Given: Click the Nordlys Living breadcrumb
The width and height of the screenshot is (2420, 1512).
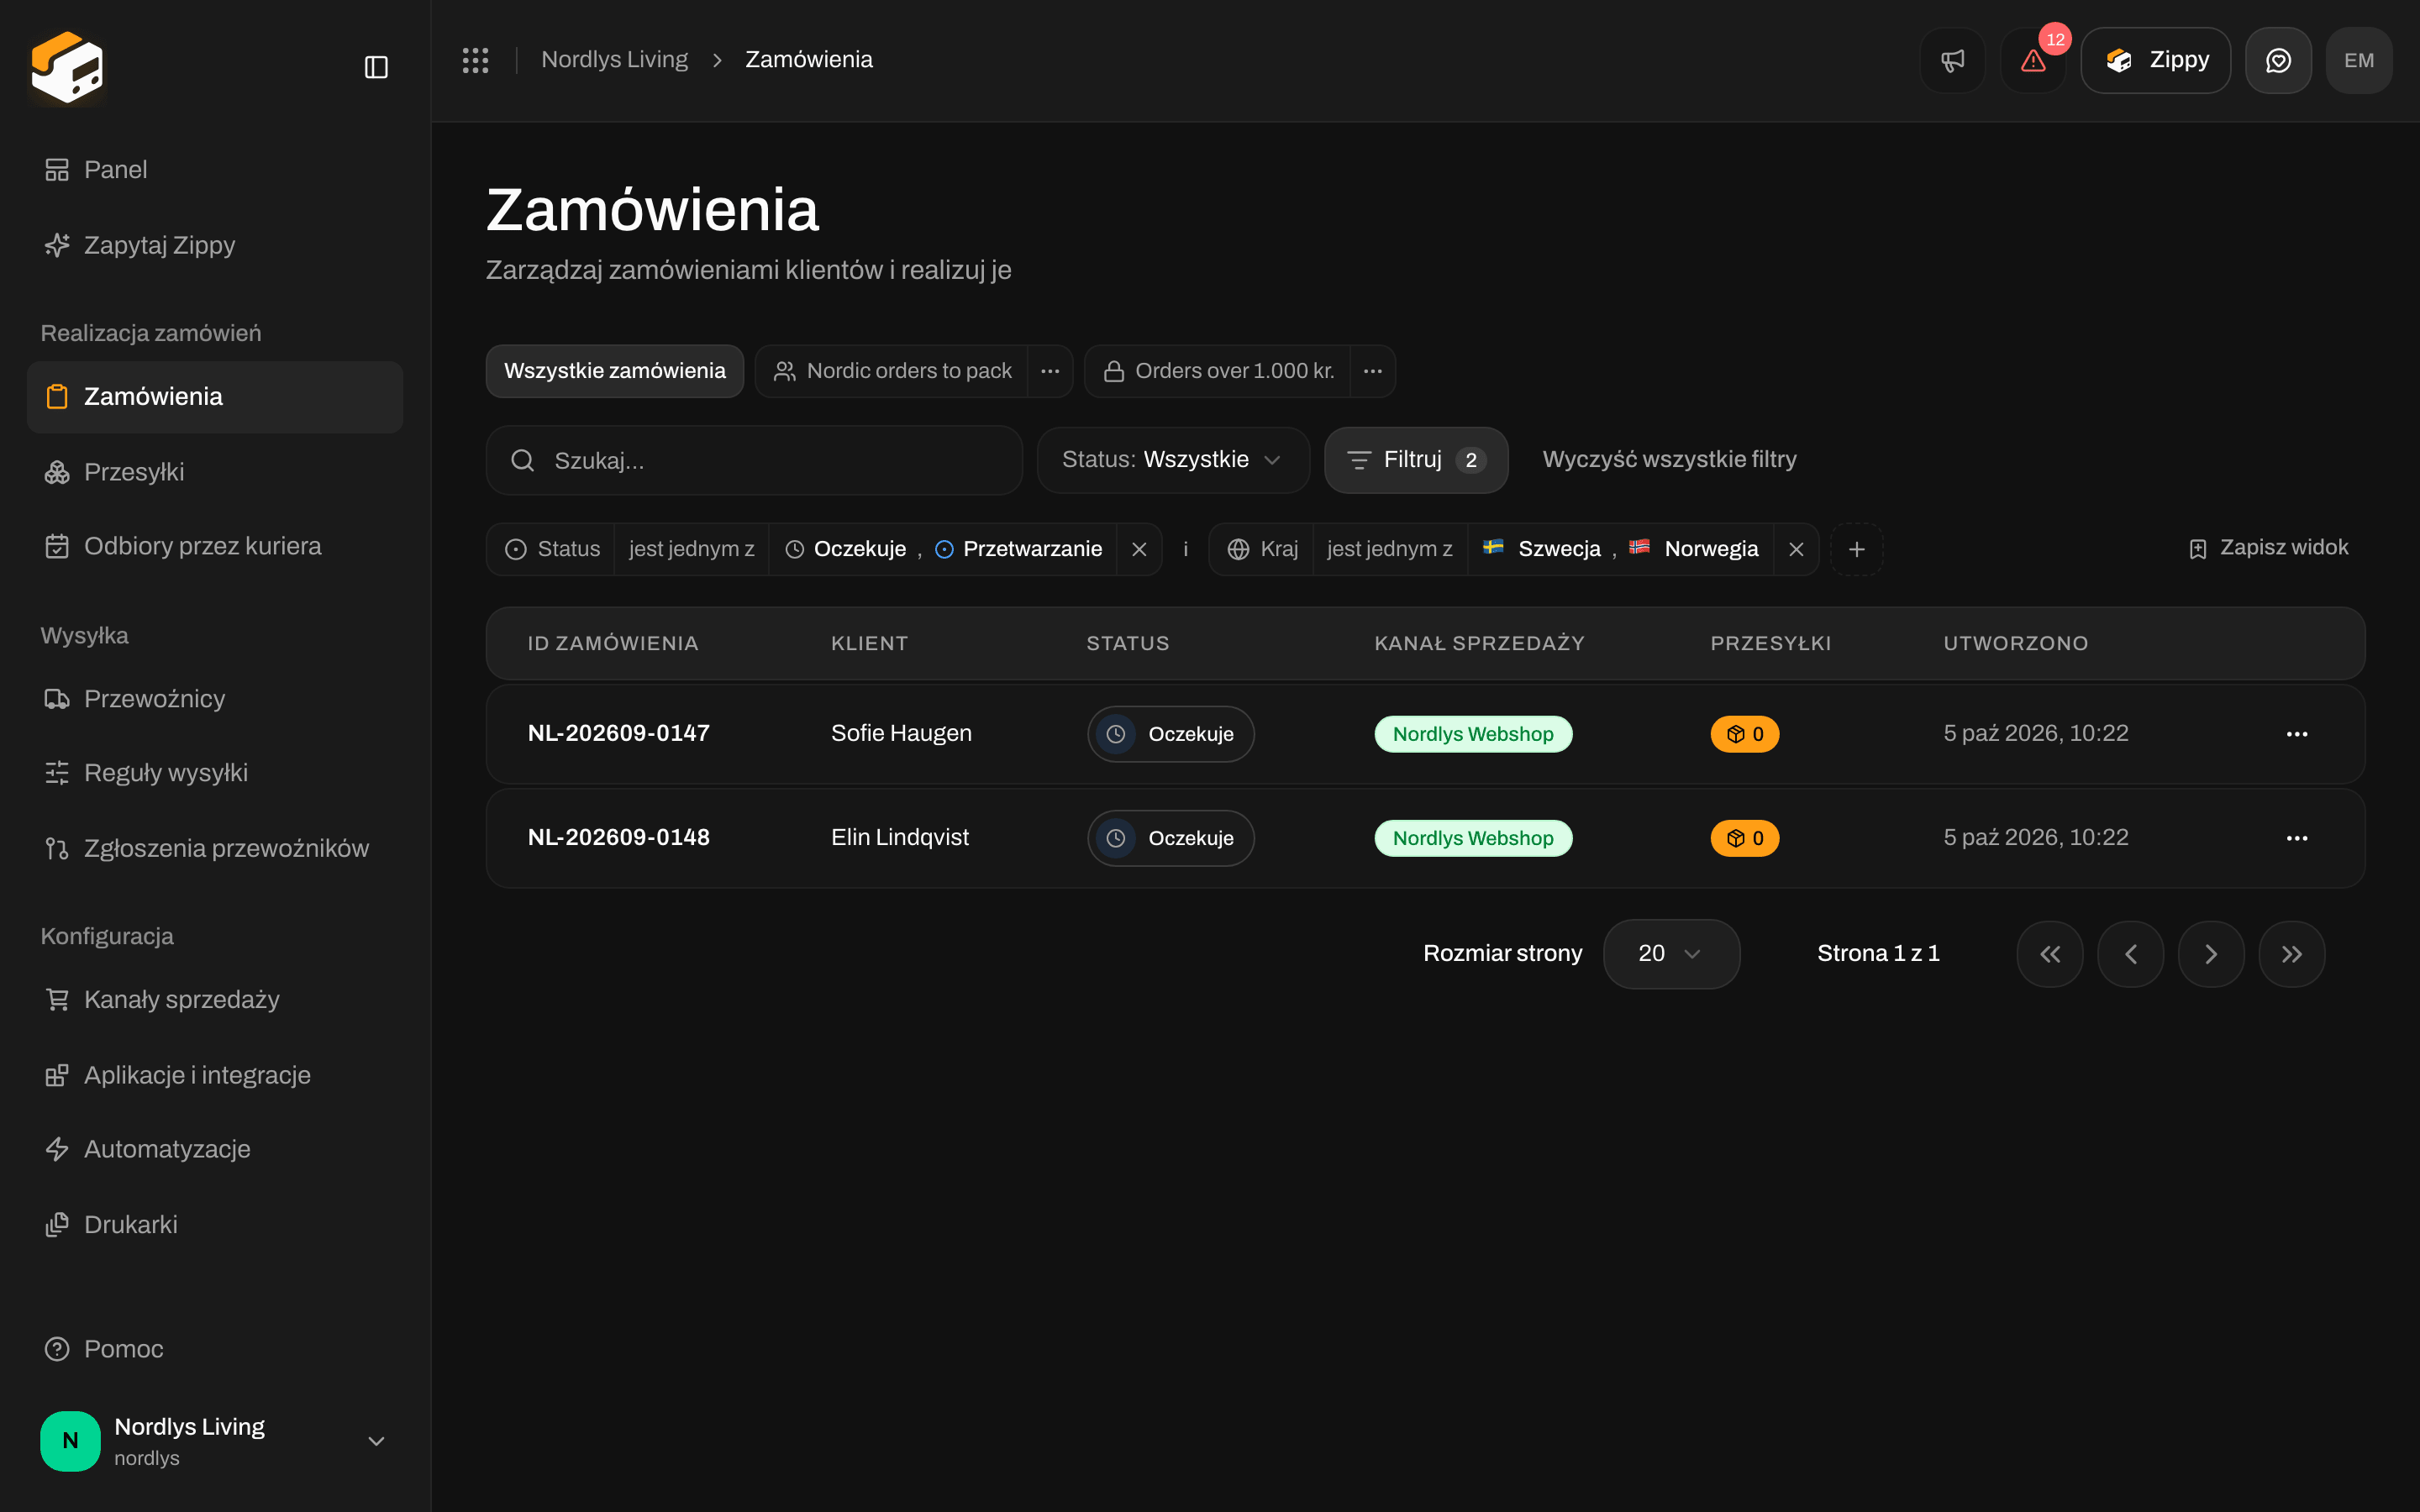Looking at the screenshot, I should click(614, 60).
